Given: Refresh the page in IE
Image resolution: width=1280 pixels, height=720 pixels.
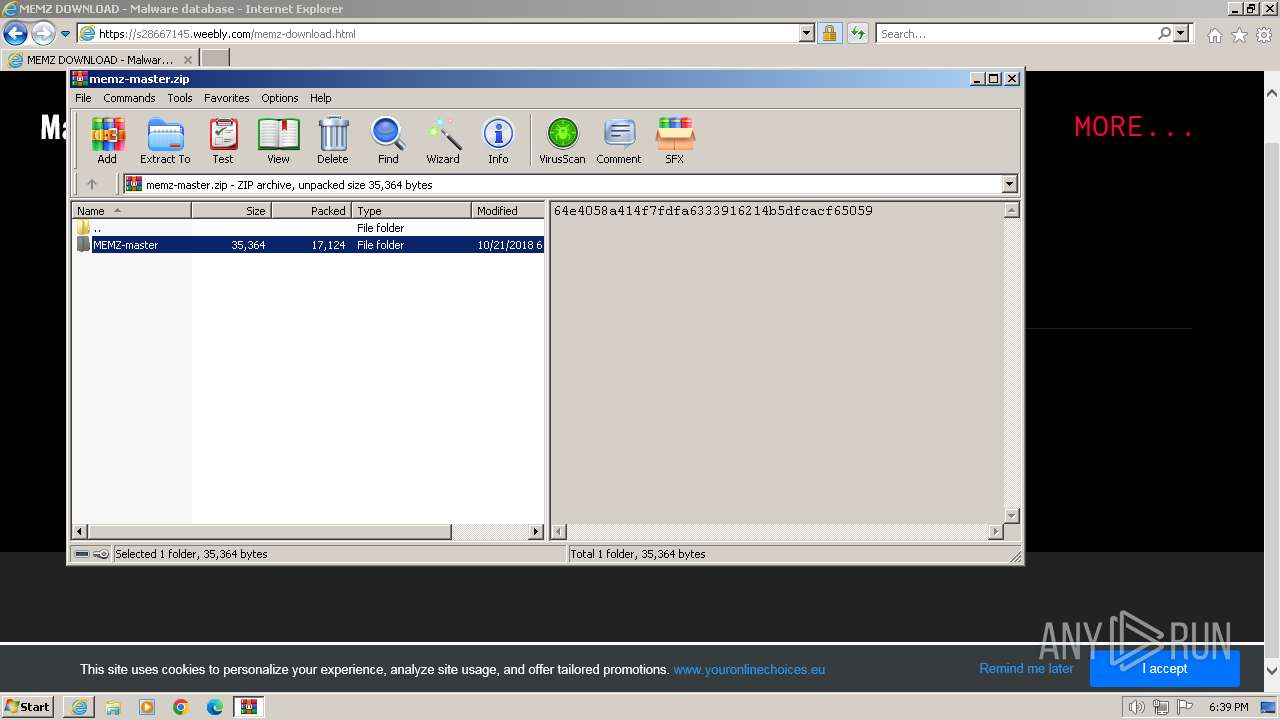Looking at the screenshot, I should click(857, 33).
